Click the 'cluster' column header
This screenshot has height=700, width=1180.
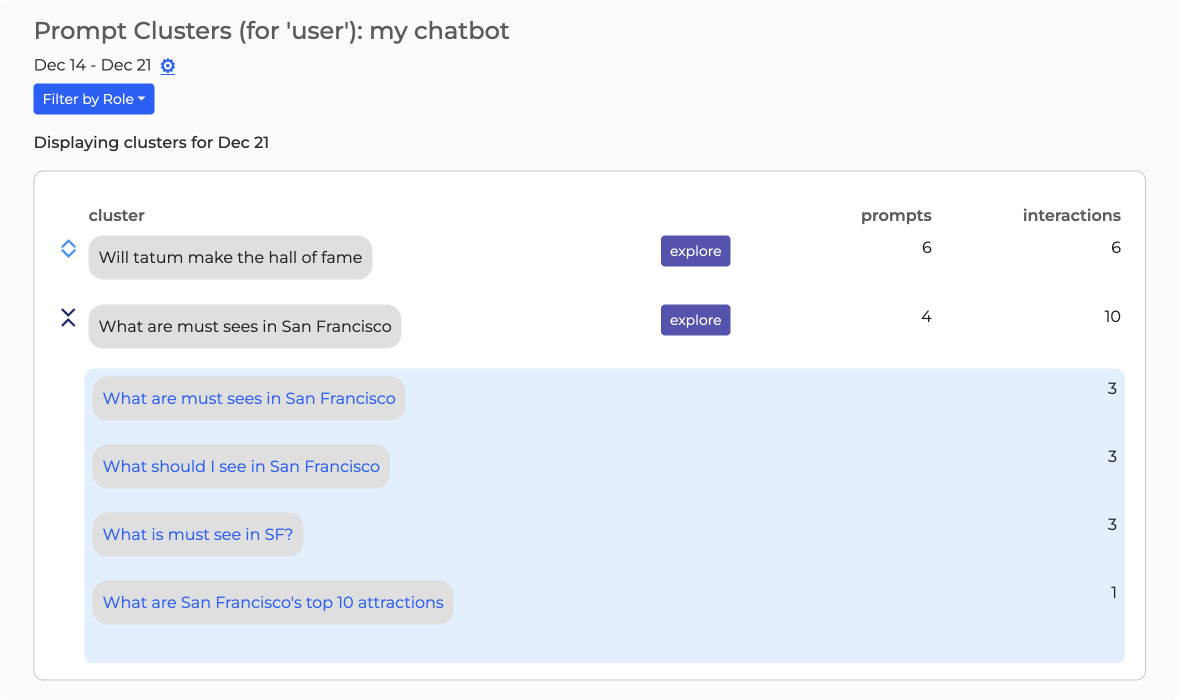click(116, 215)
